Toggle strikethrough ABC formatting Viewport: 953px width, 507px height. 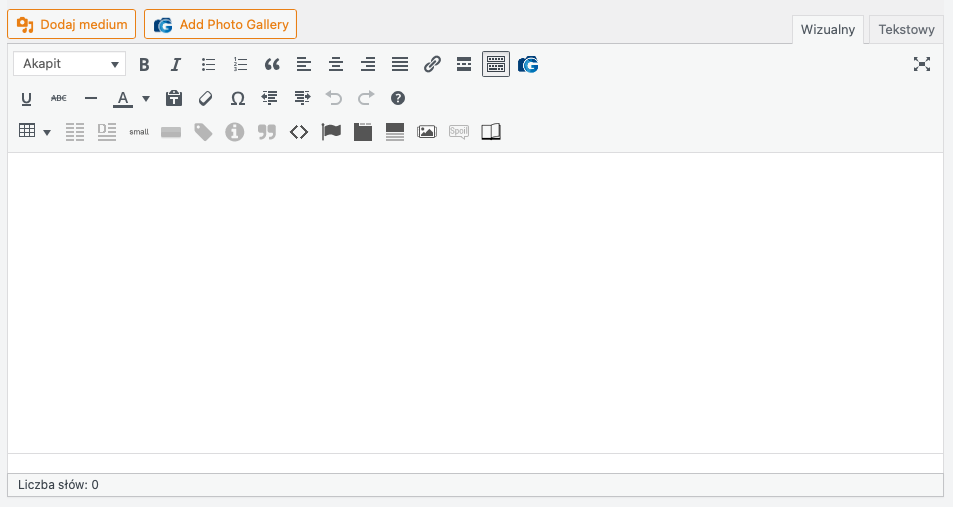click(58, 98)
